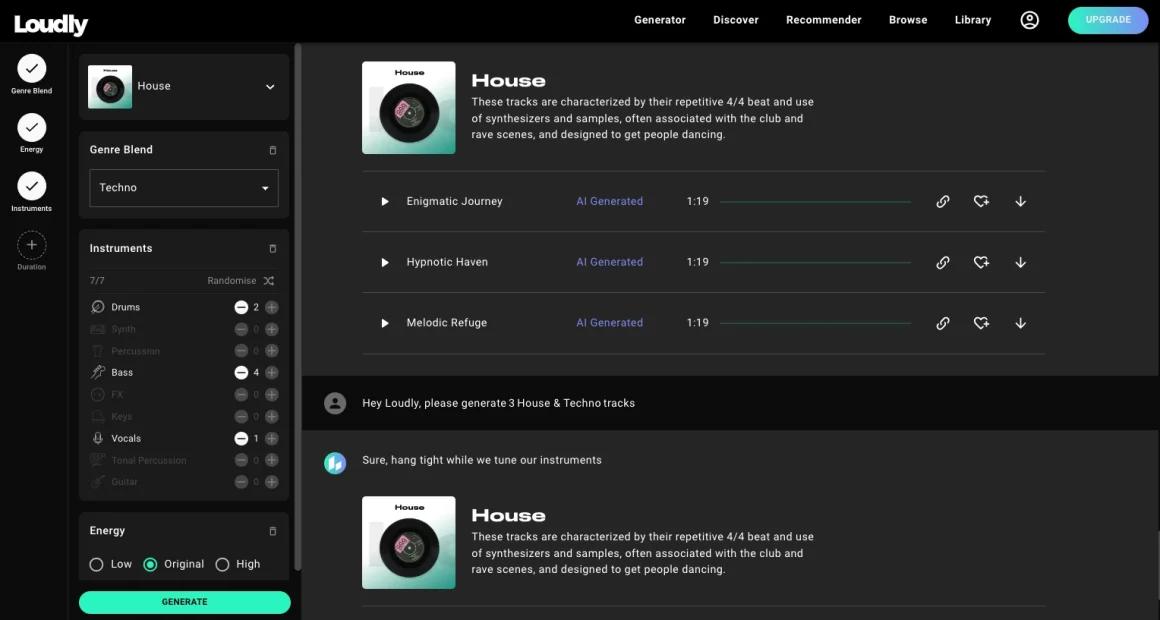Go to the Instruments step in sidebar
The image size is (1160, 620).
click(32, 192)
